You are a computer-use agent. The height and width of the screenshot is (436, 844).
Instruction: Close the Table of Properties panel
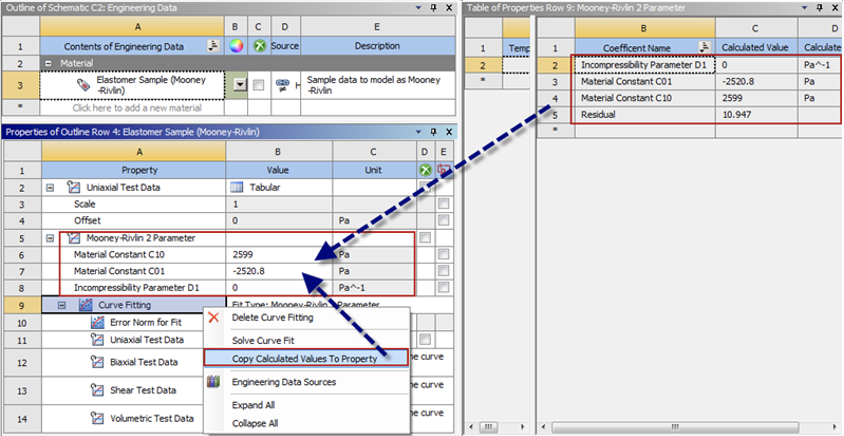click(x=835, y=8)
